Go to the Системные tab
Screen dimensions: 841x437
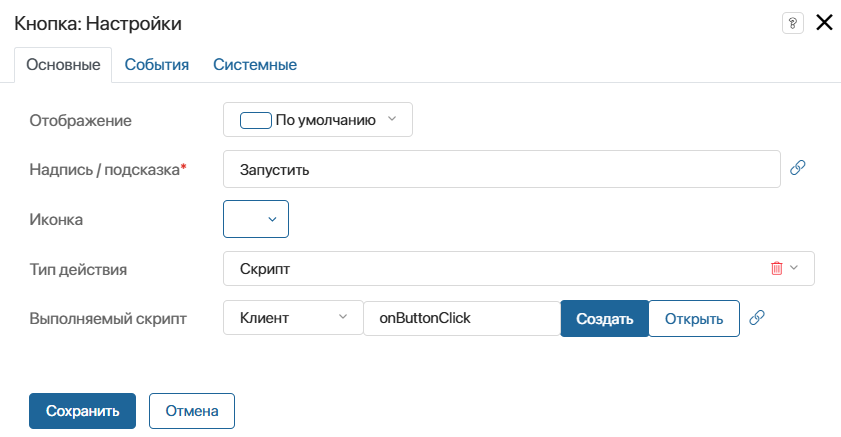[255, 65]
